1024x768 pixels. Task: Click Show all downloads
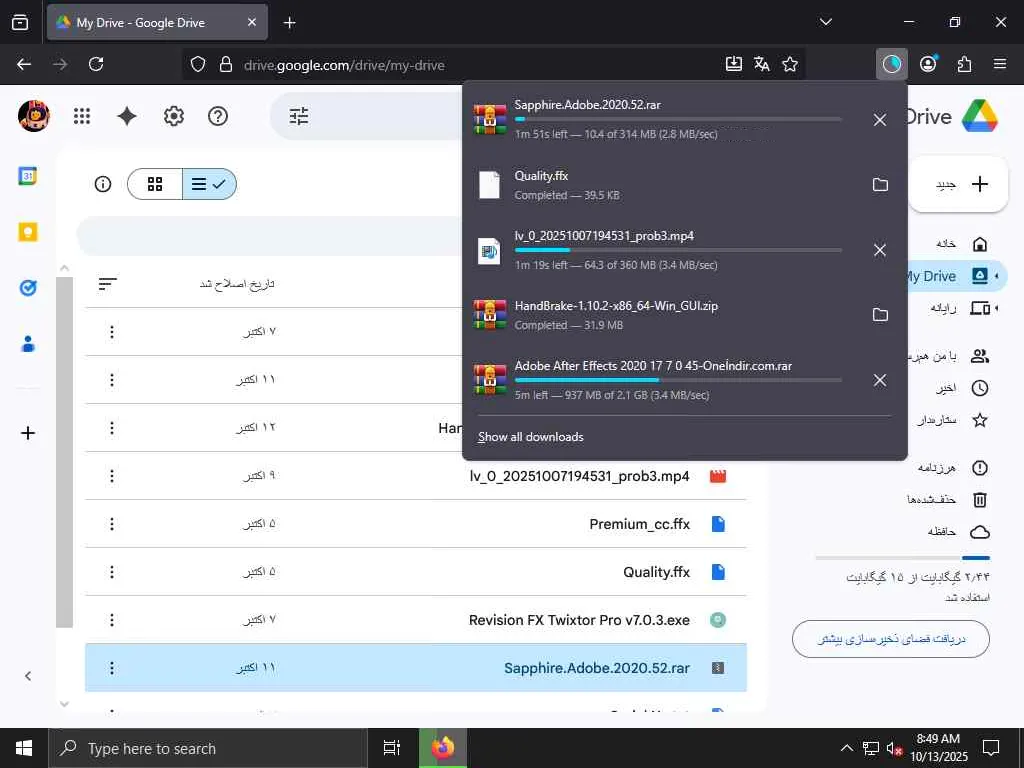(x=530, y=437)
